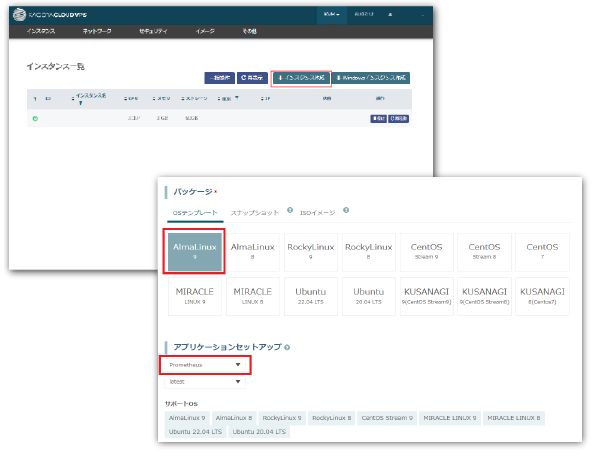Open the Prometheus application dropdown
This screenshot has height=461, width=600.
point(204,366)
